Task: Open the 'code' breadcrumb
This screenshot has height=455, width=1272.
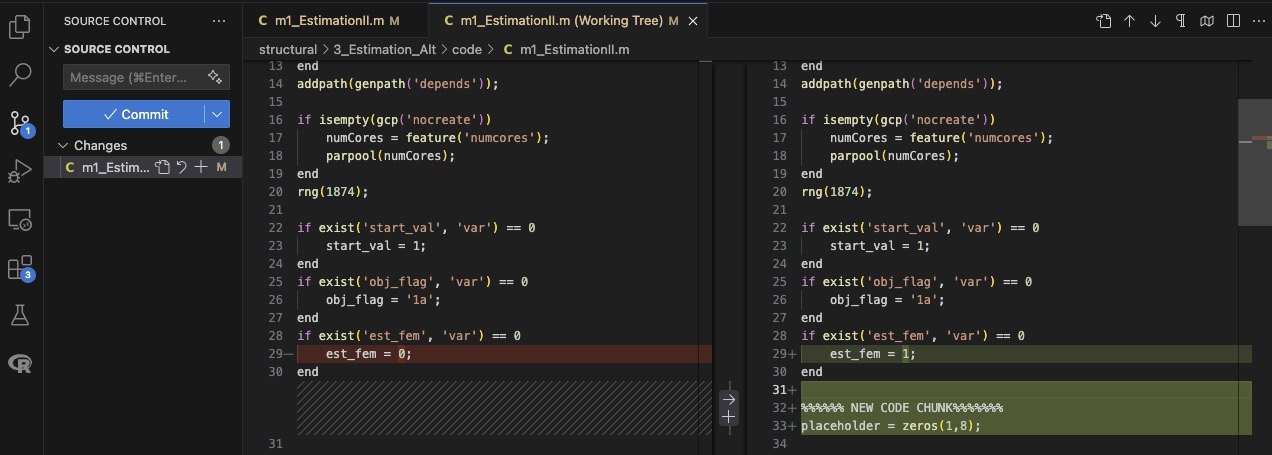Action: point(466,49)
